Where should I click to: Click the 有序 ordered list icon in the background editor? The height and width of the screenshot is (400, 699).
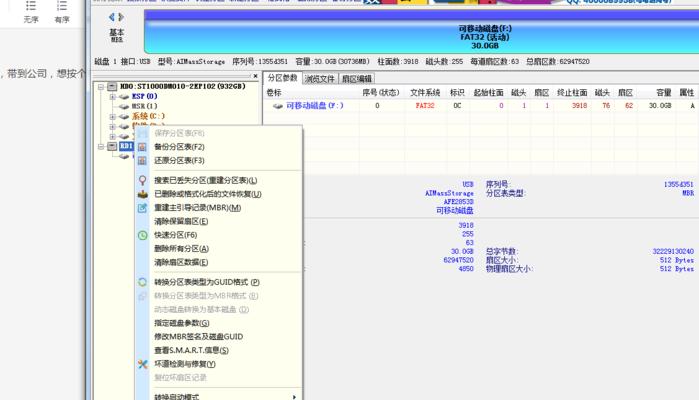62,6
